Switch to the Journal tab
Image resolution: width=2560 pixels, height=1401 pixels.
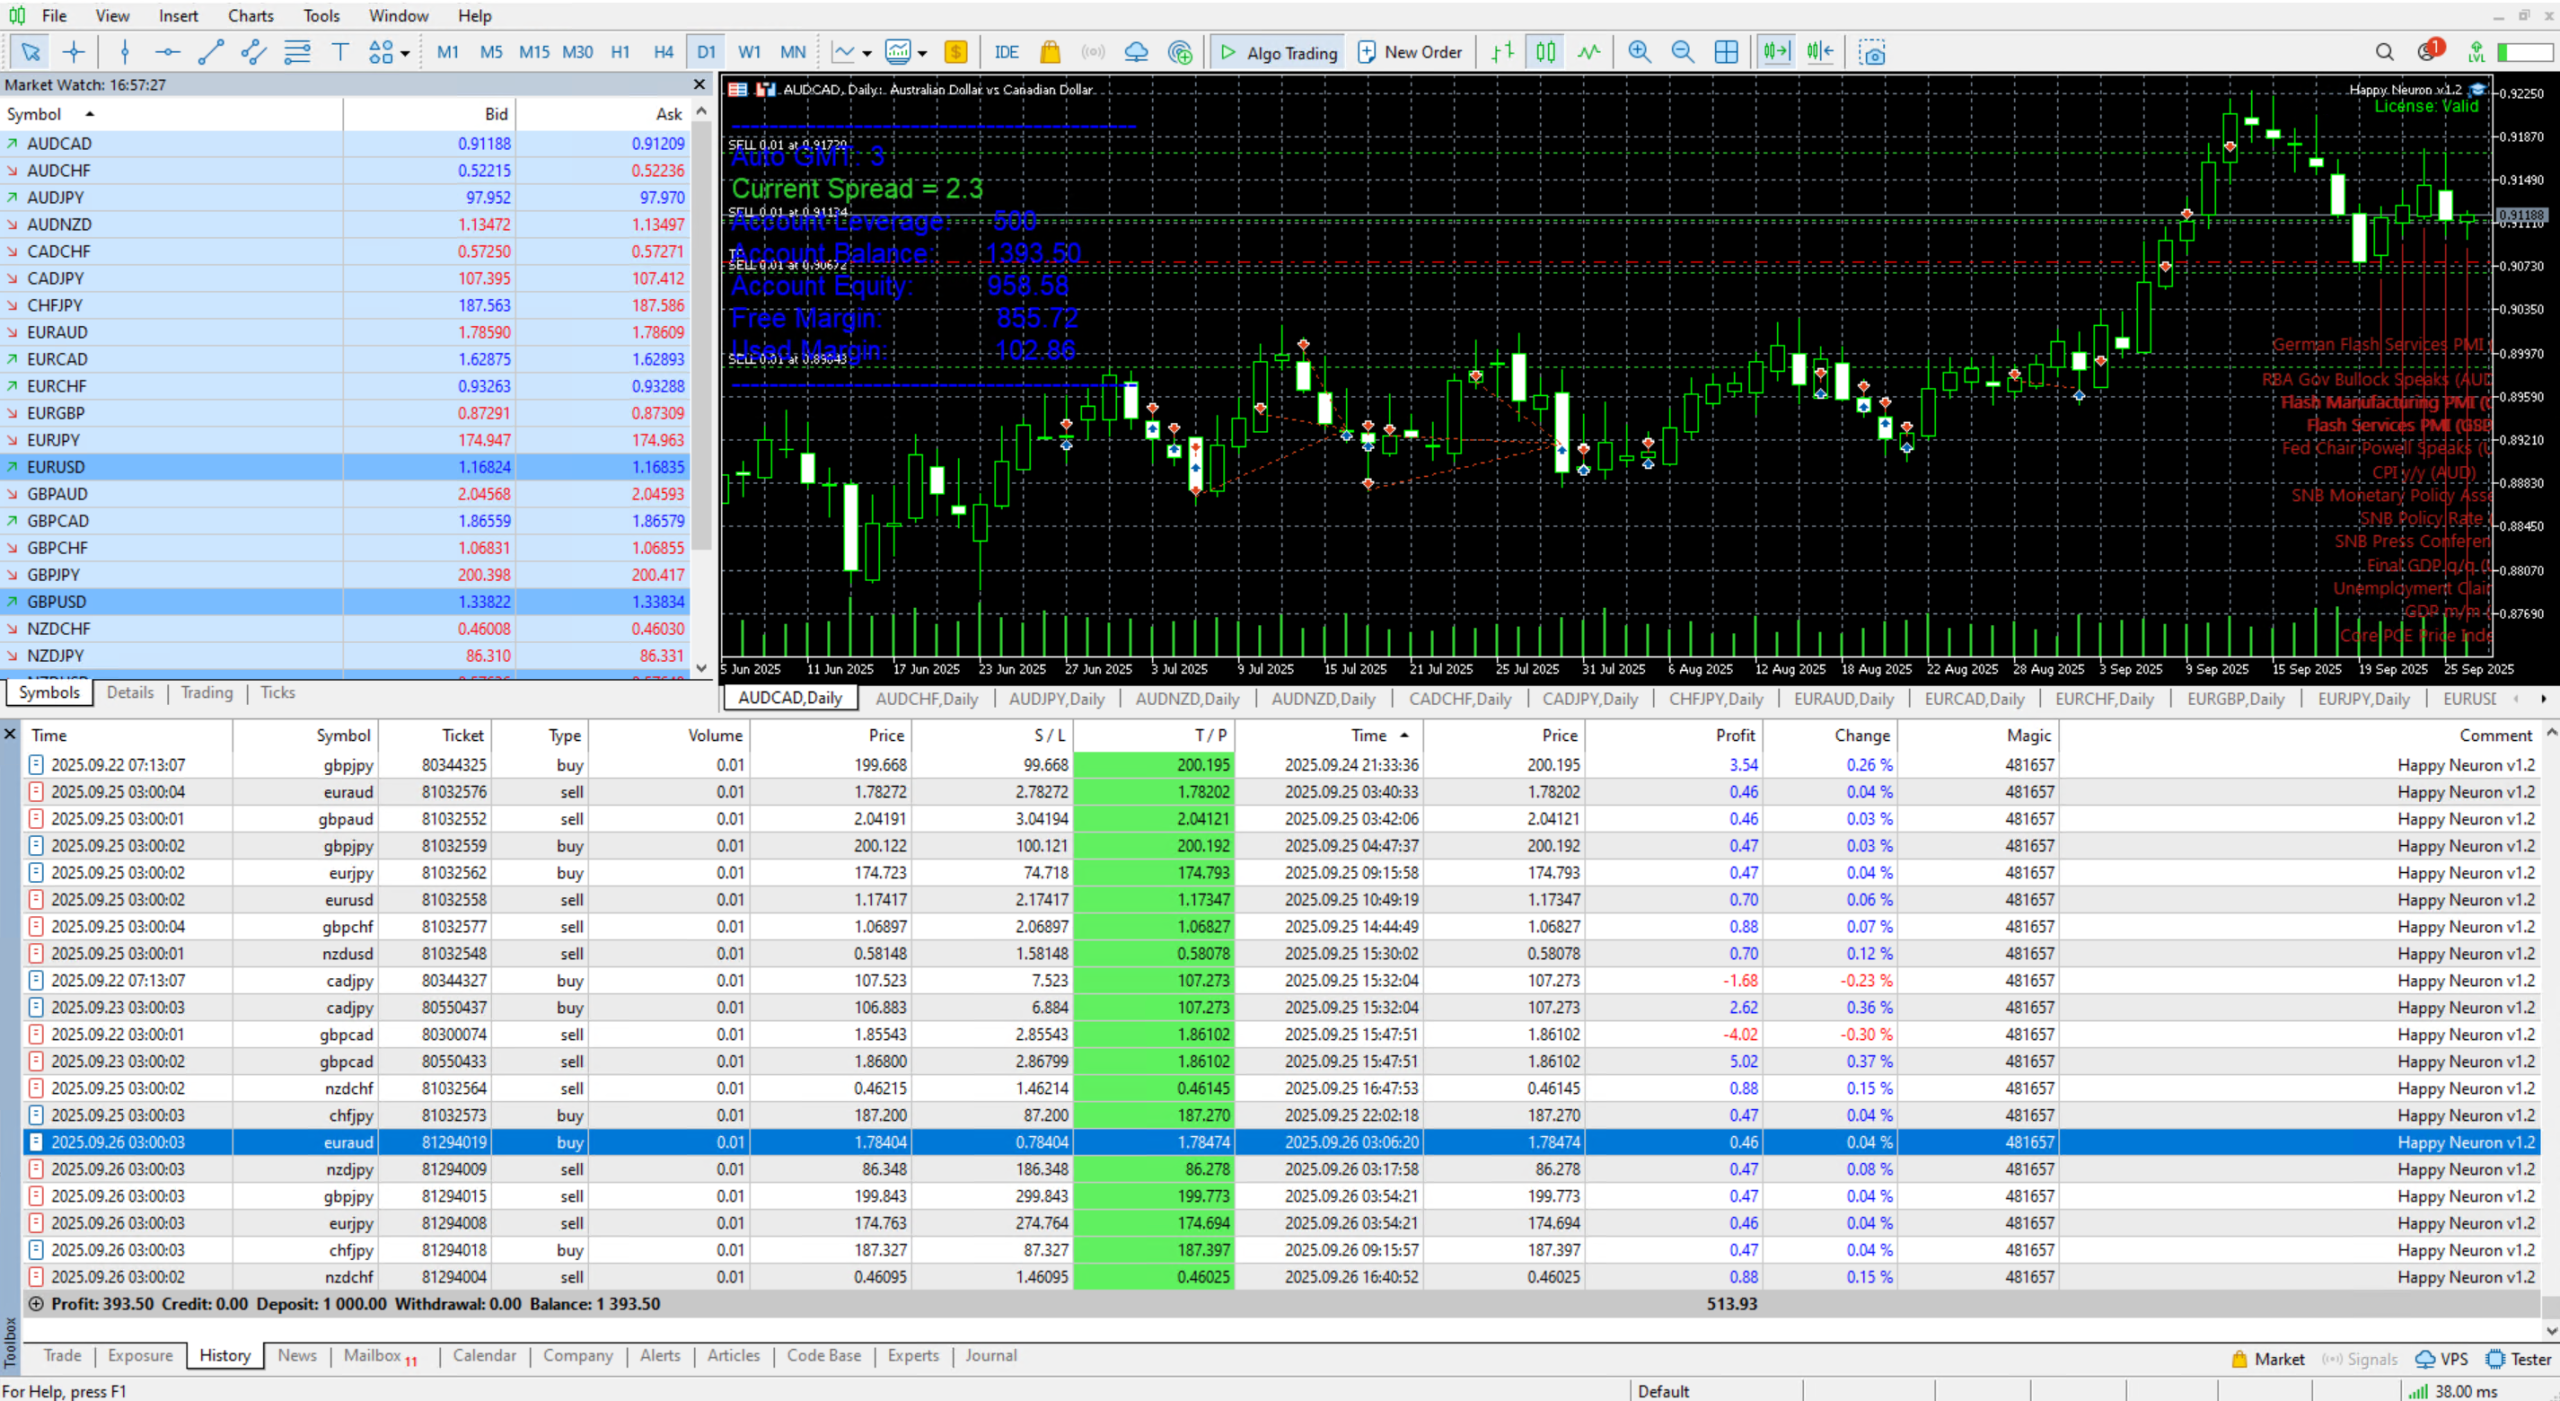click(990, 1355)
